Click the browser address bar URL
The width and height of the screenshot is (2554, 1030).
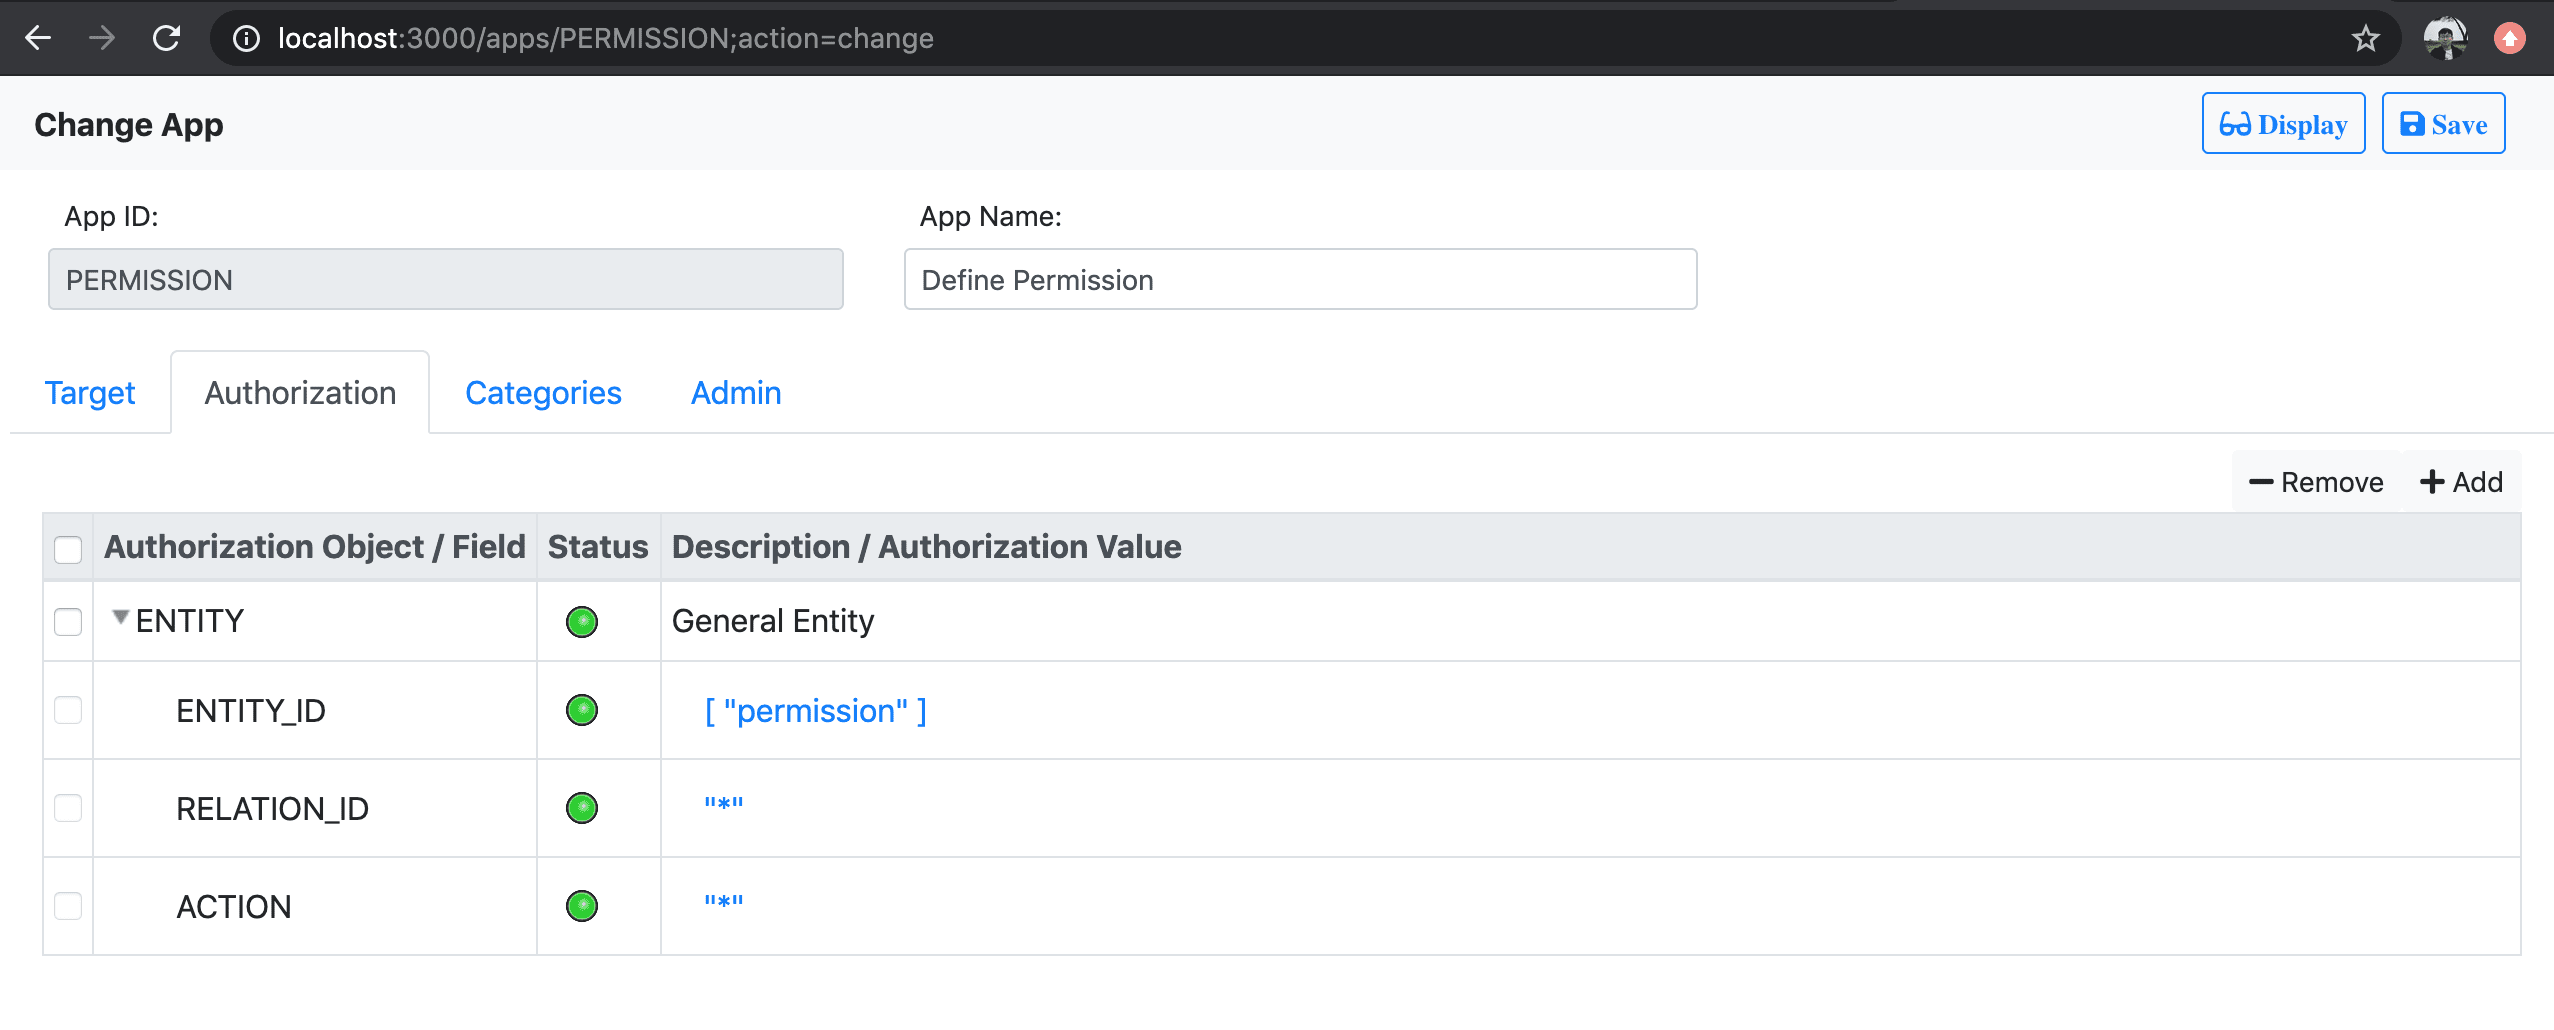click(606, 38)
